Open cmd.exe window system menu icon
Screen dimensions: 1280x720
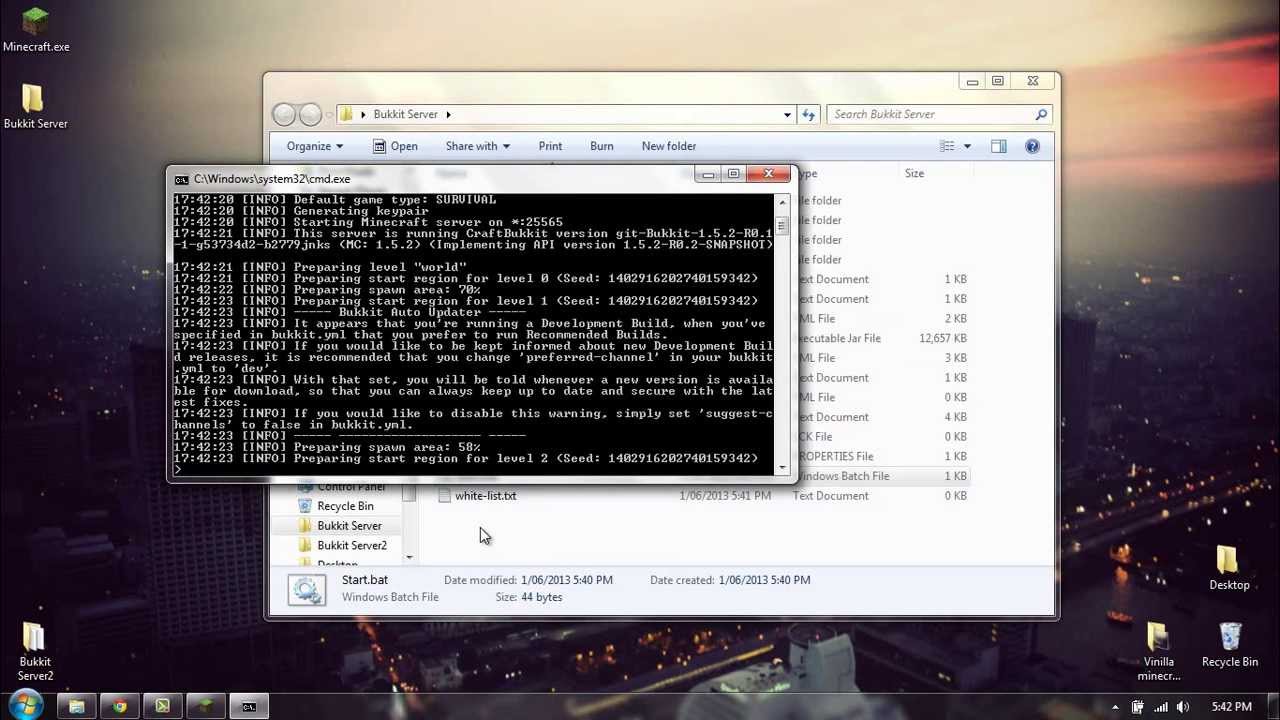pyautogui.click(x=181, y=179)
